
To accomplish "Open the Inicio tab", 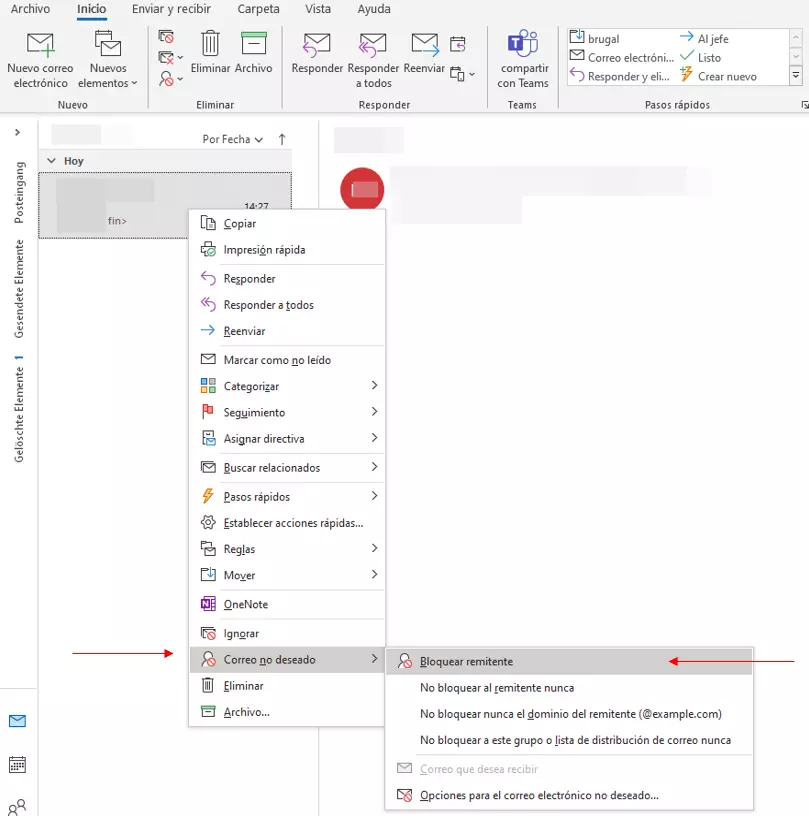I will (92, 9).
